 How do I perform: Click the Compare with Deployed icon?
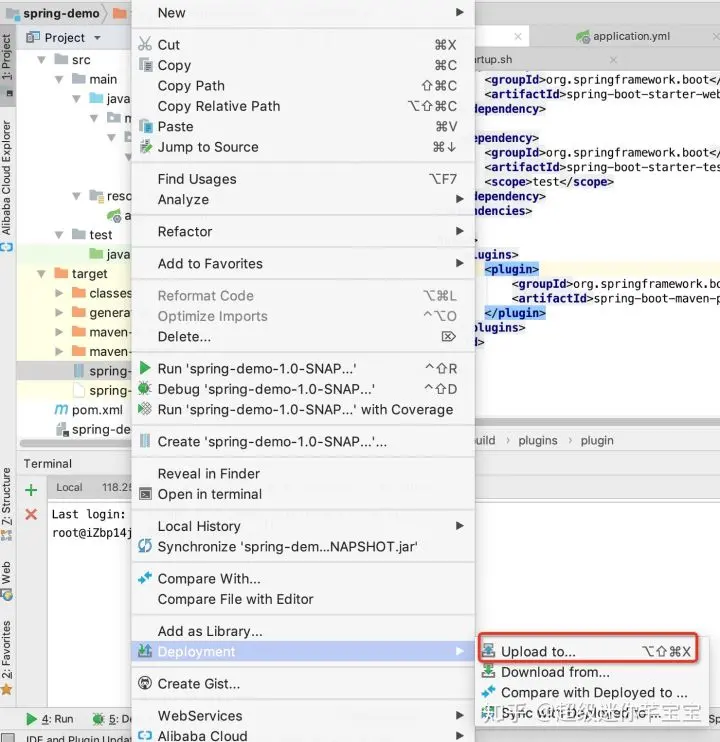click(488, 692)
